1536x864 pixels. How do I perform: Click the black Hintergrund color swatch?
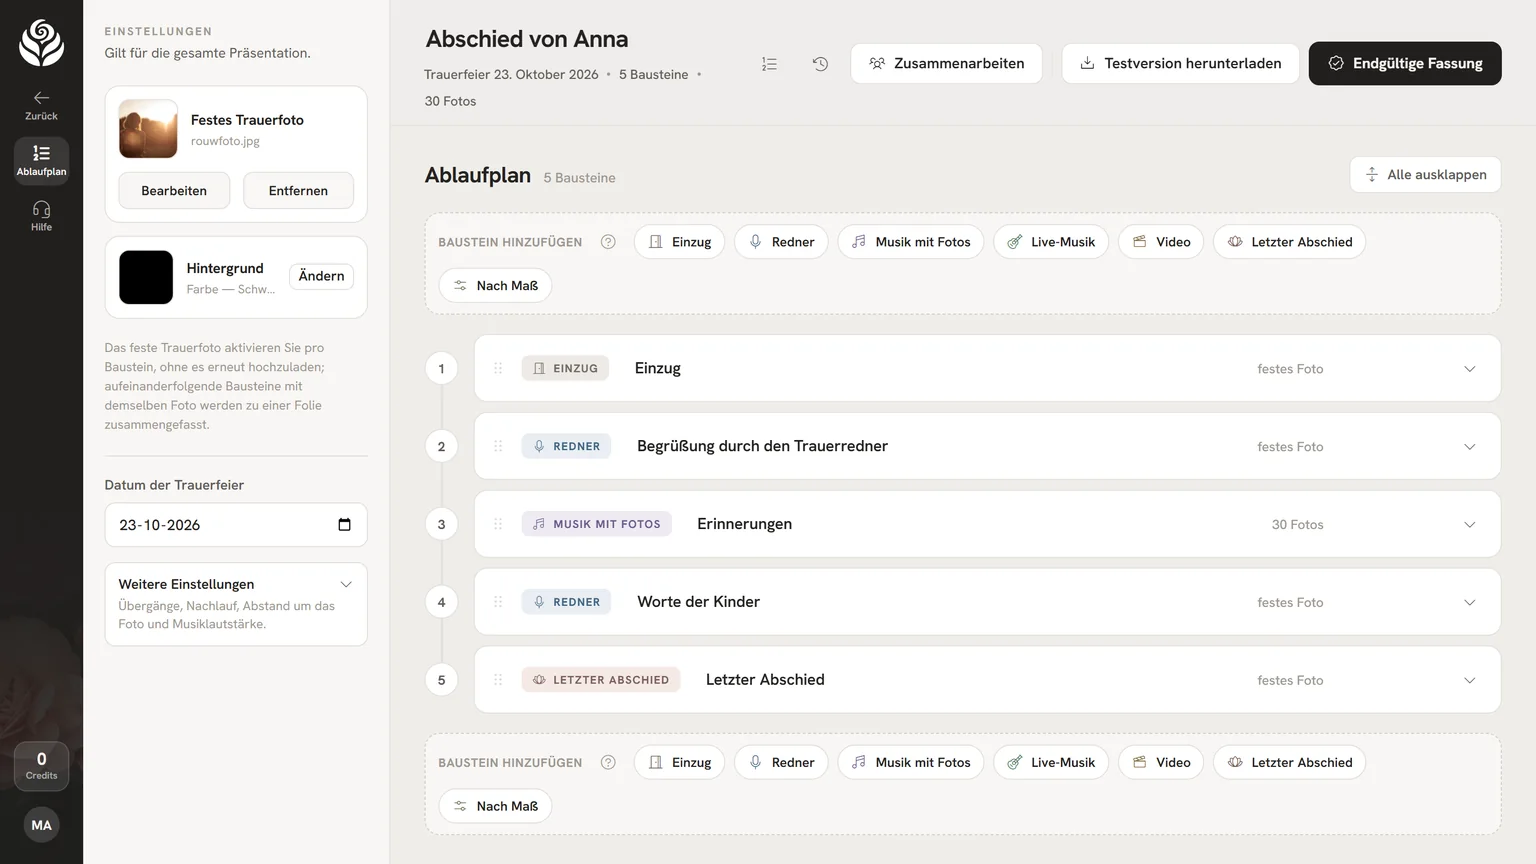[x=146, y=277]
